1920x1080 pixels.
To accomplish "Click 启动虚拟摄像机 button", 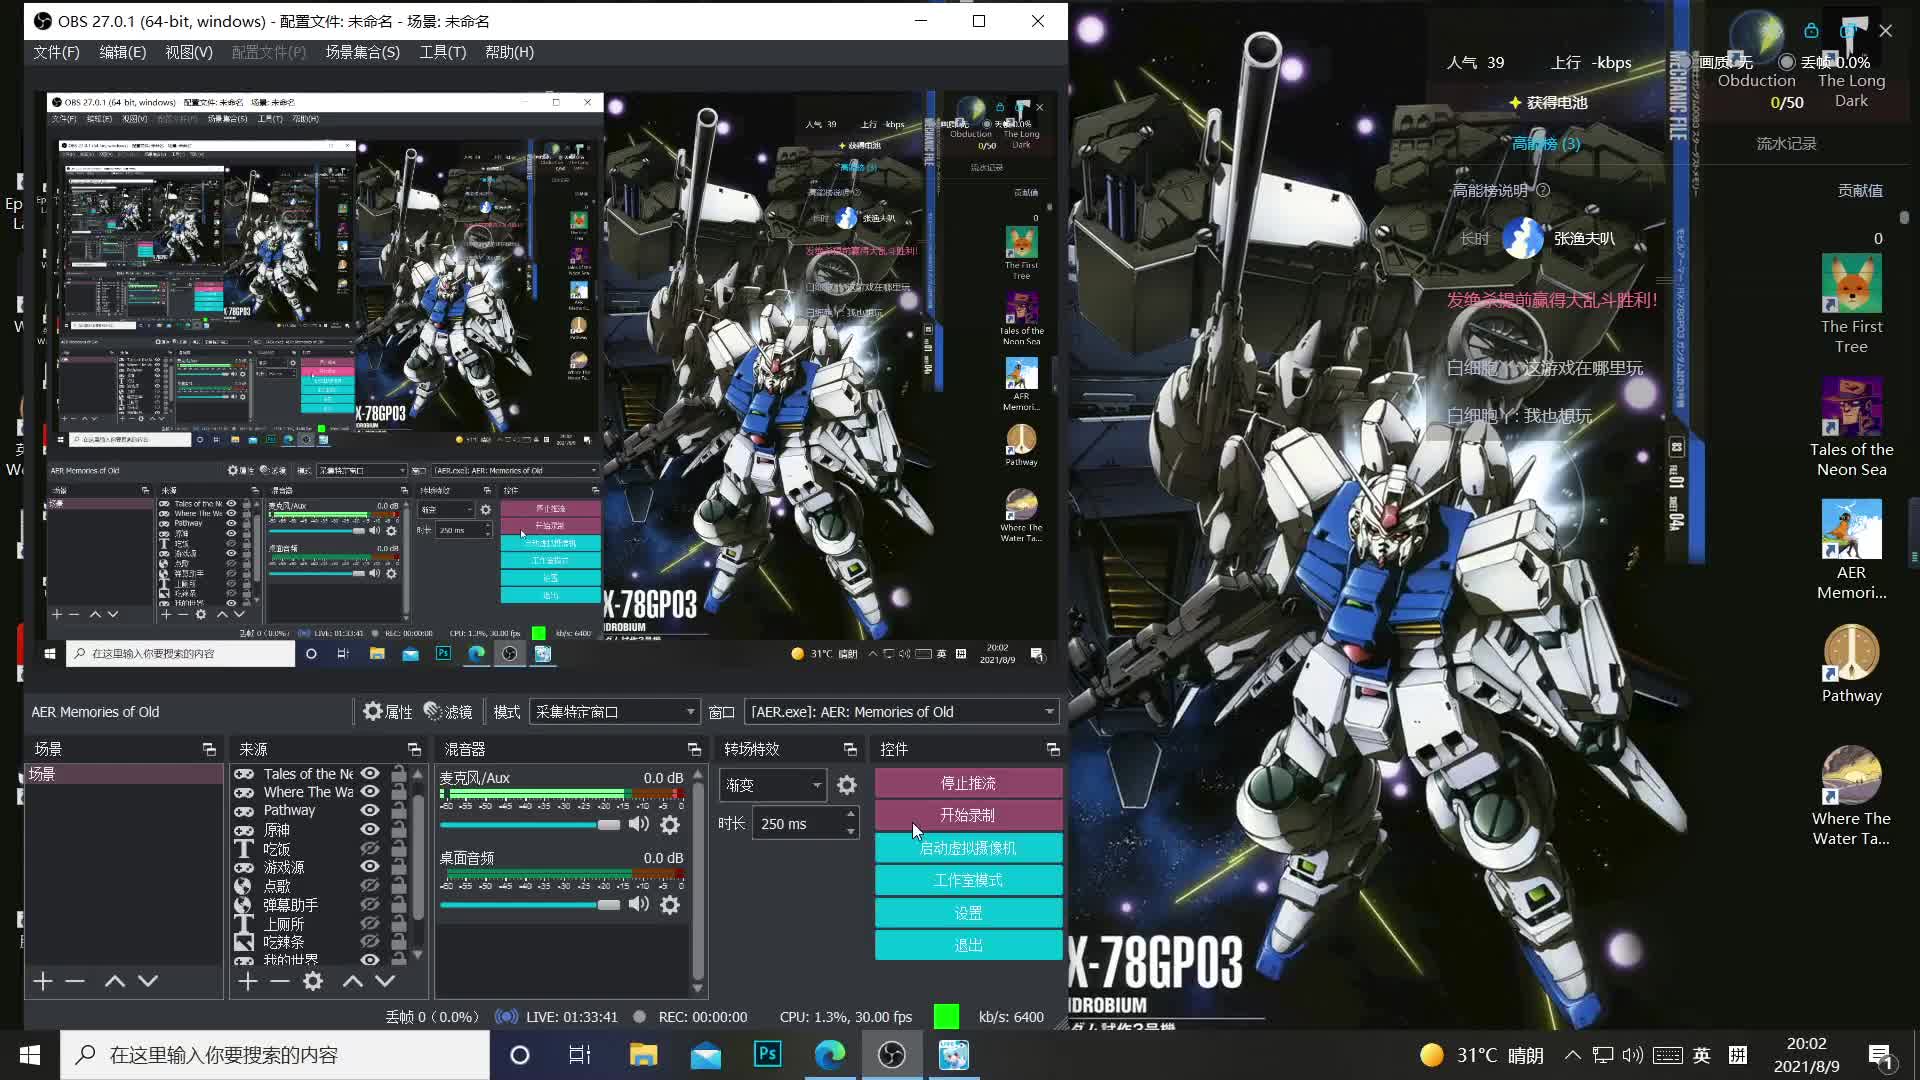I will (x=968, y=848).
